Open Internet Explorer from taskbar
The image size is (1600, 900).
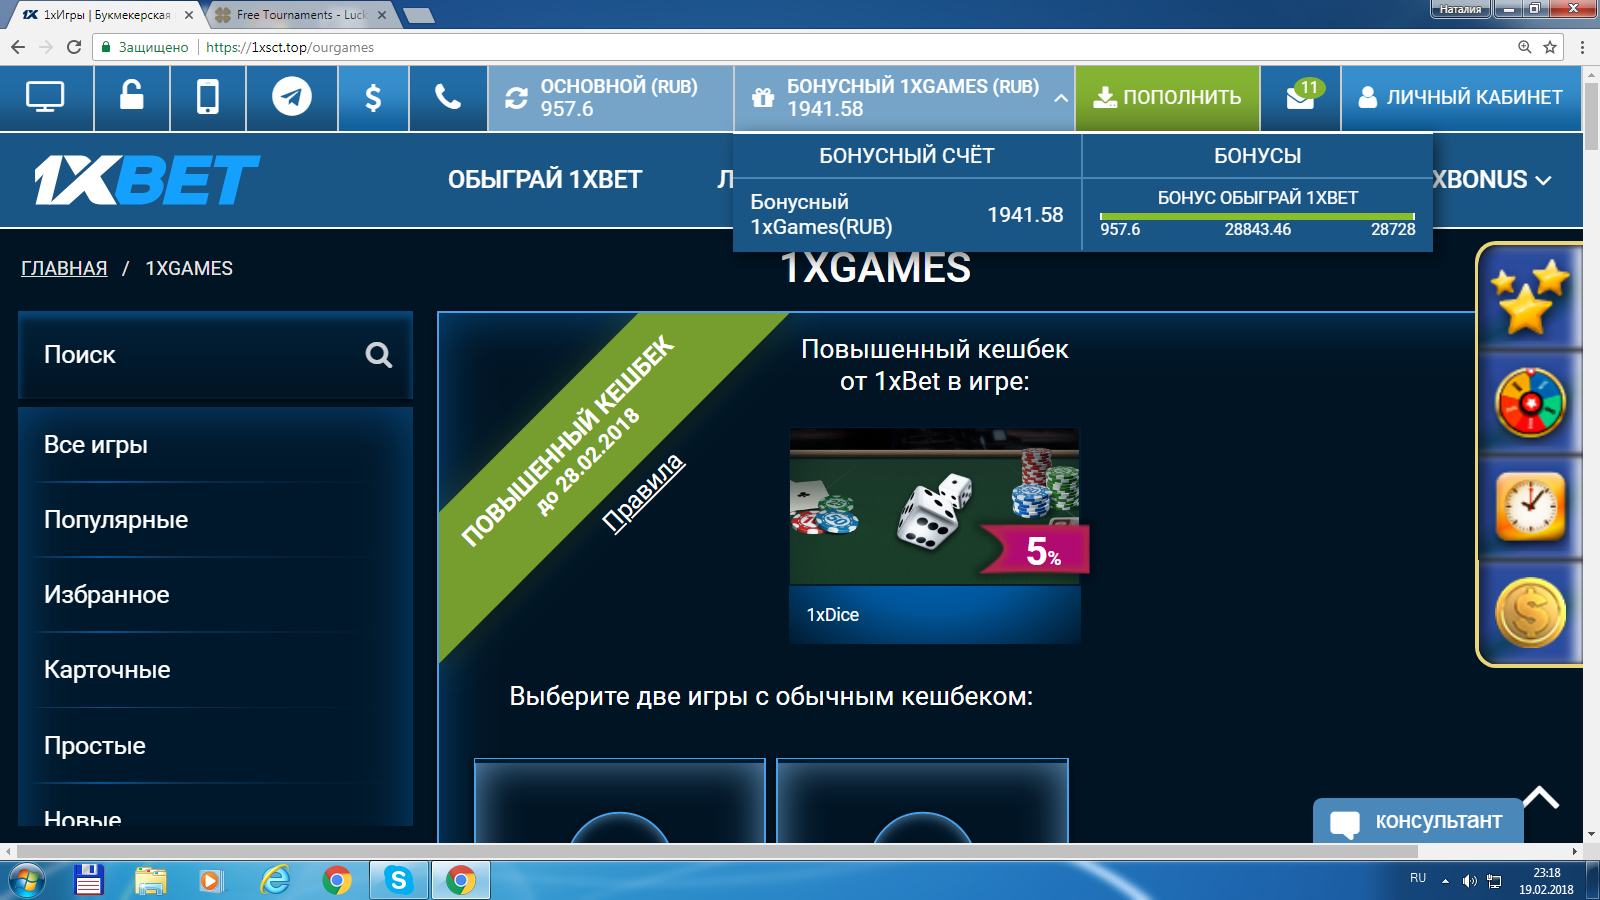pos(275,880)
